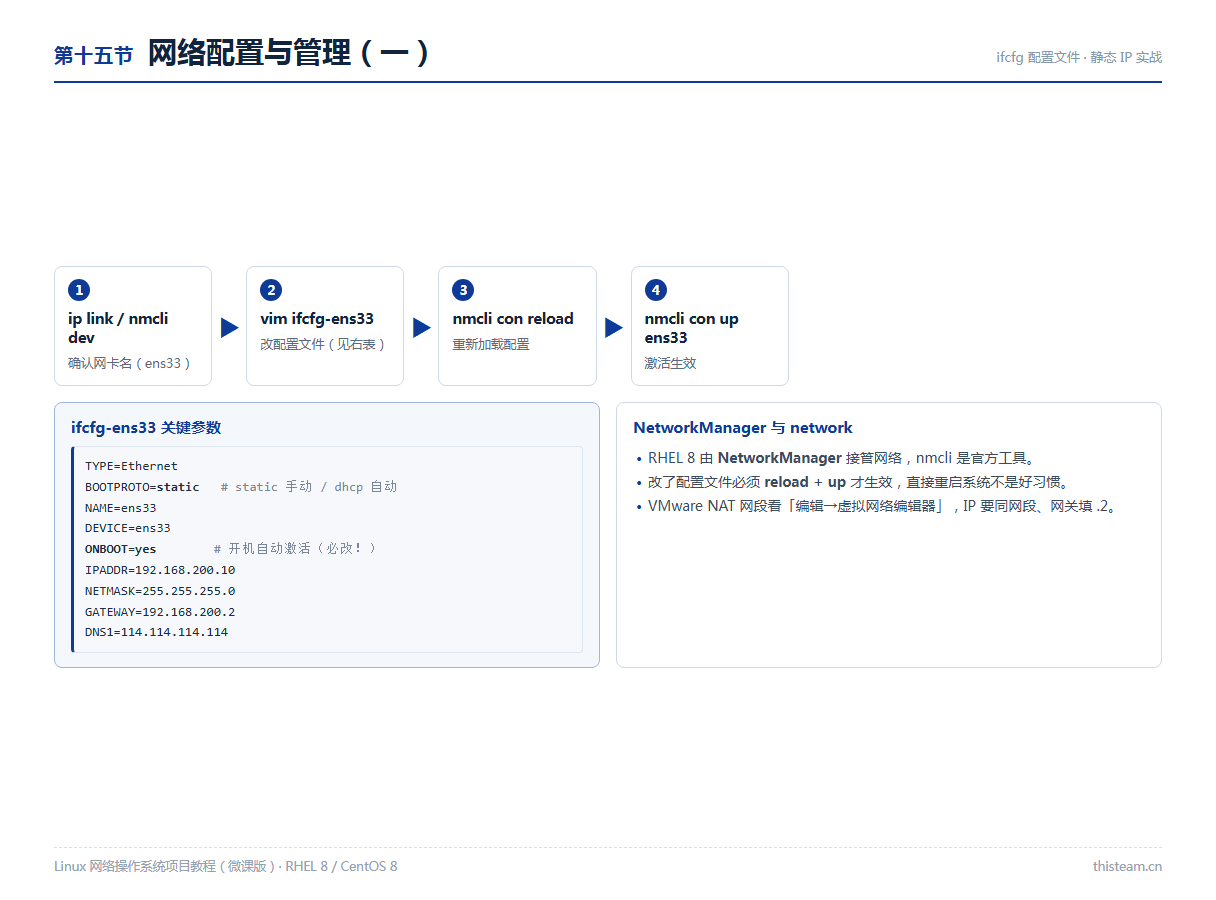The image size is (1216, 900).
Task: Click the line DEVICE=ens33
Action: (128, 528)
